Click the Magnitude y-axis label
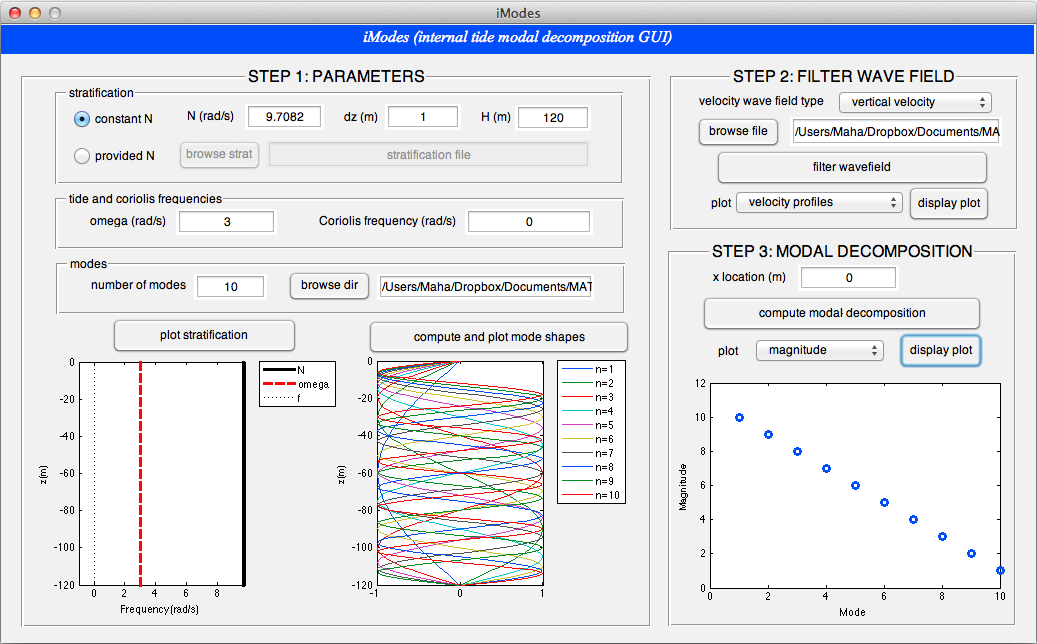 coord(683,487)
